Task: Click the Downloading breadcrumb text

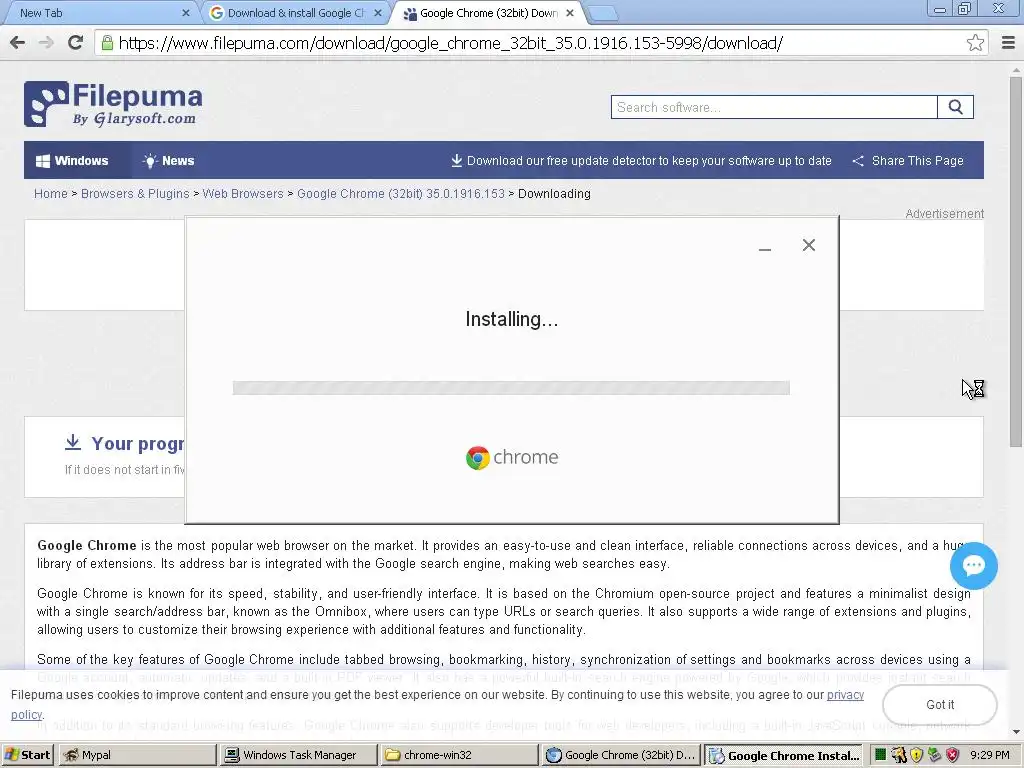Action: click(x=554, y=194)
